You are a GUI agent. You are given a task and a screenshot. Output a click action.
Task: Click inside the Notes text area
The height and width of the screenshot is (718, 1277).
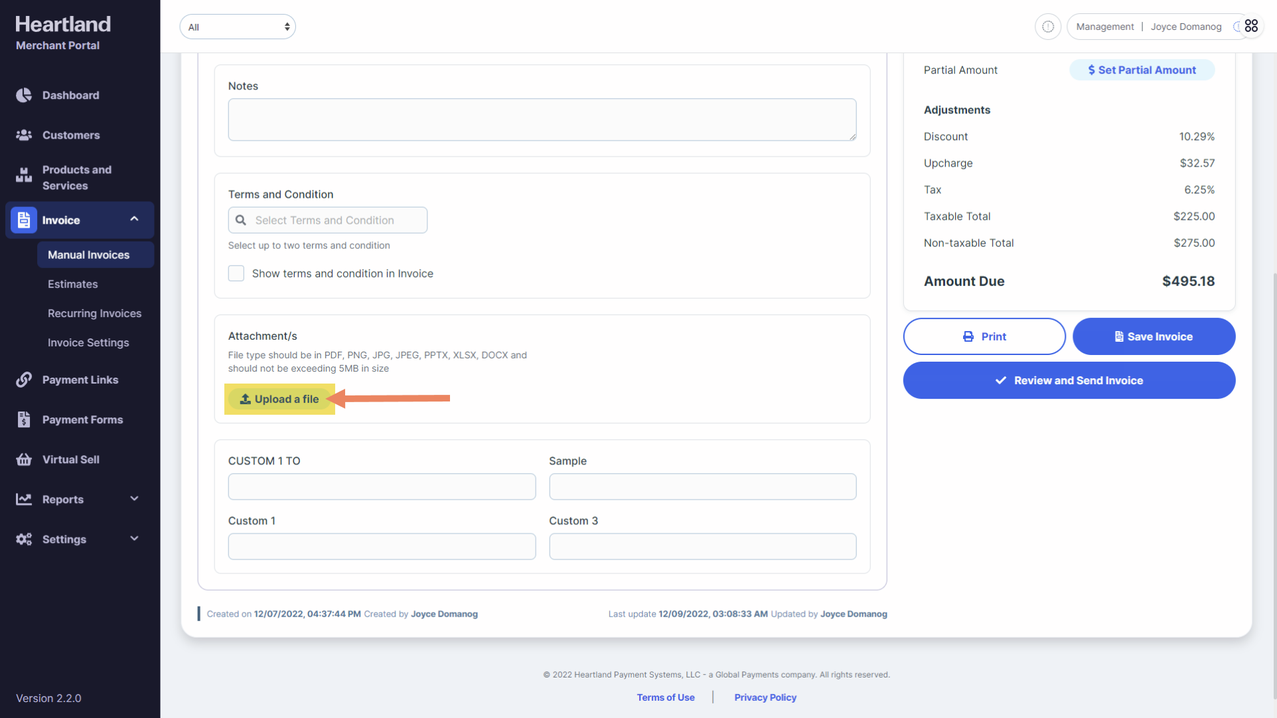coord(541,120)
